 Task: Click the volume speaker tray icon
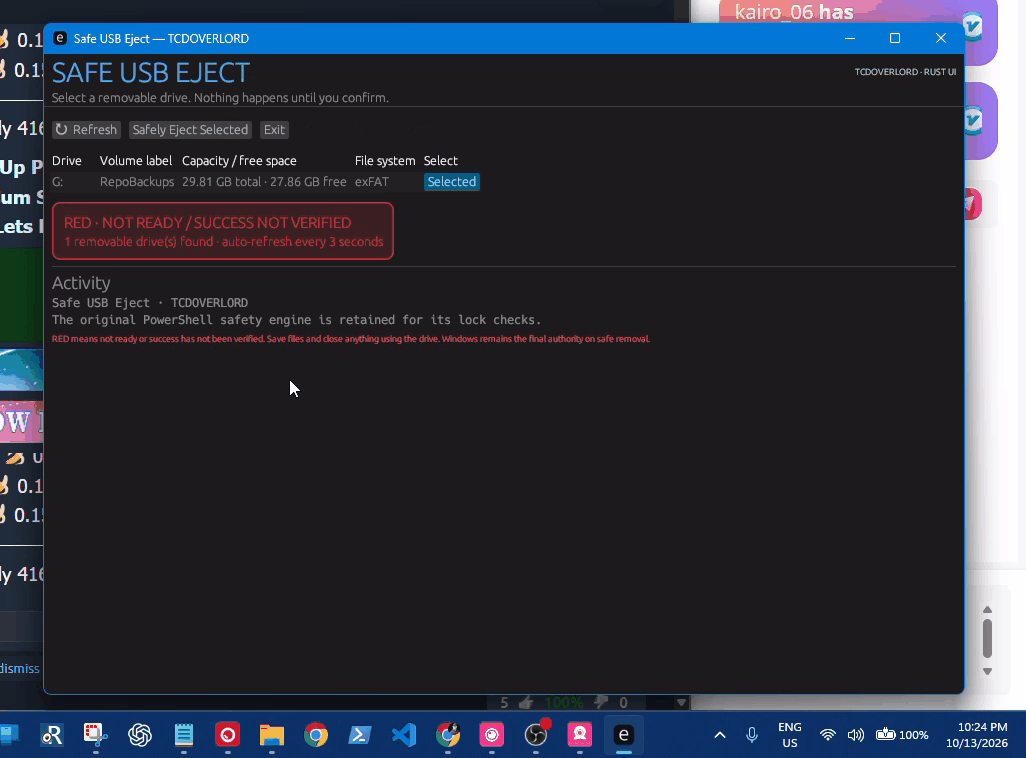855,735
